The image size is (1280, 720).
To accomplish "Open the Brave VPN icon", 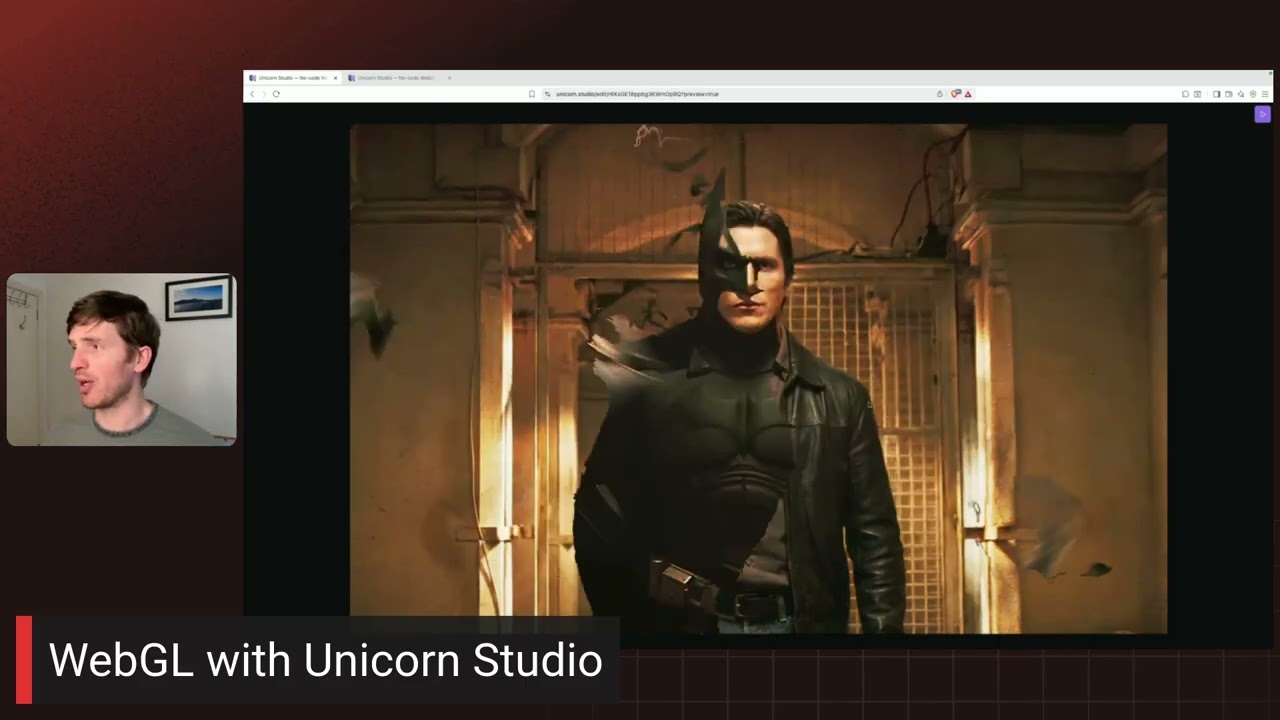I will [1253, 94].
